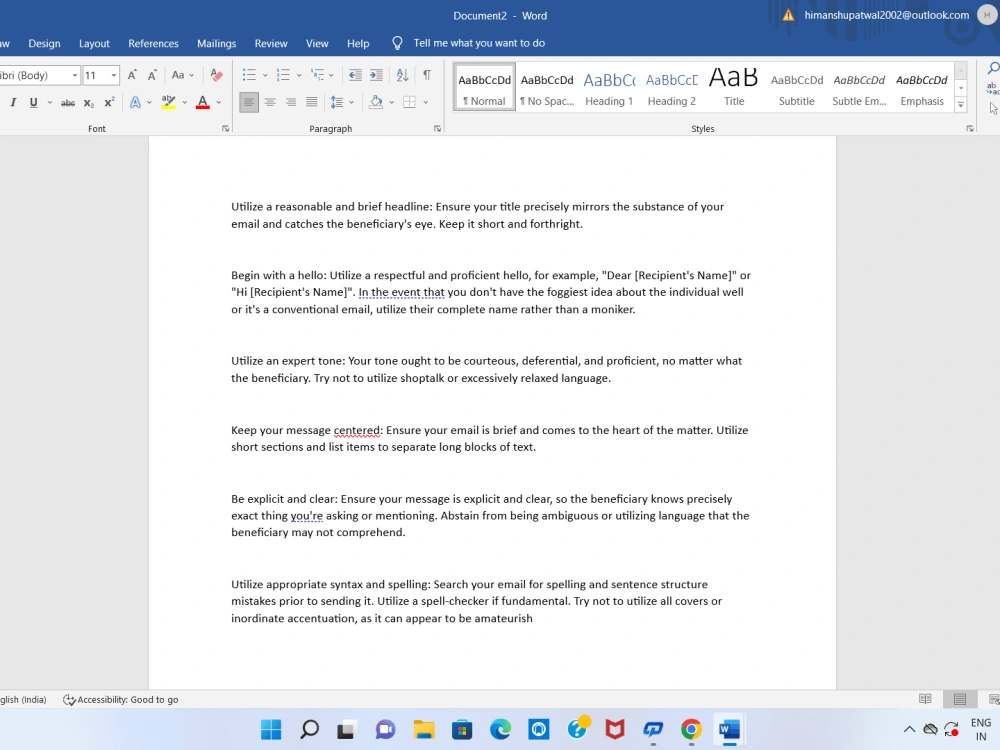Apply yellow text highlight color
The height and width of the screenshot is (750, 1000).
pos(168,102)
